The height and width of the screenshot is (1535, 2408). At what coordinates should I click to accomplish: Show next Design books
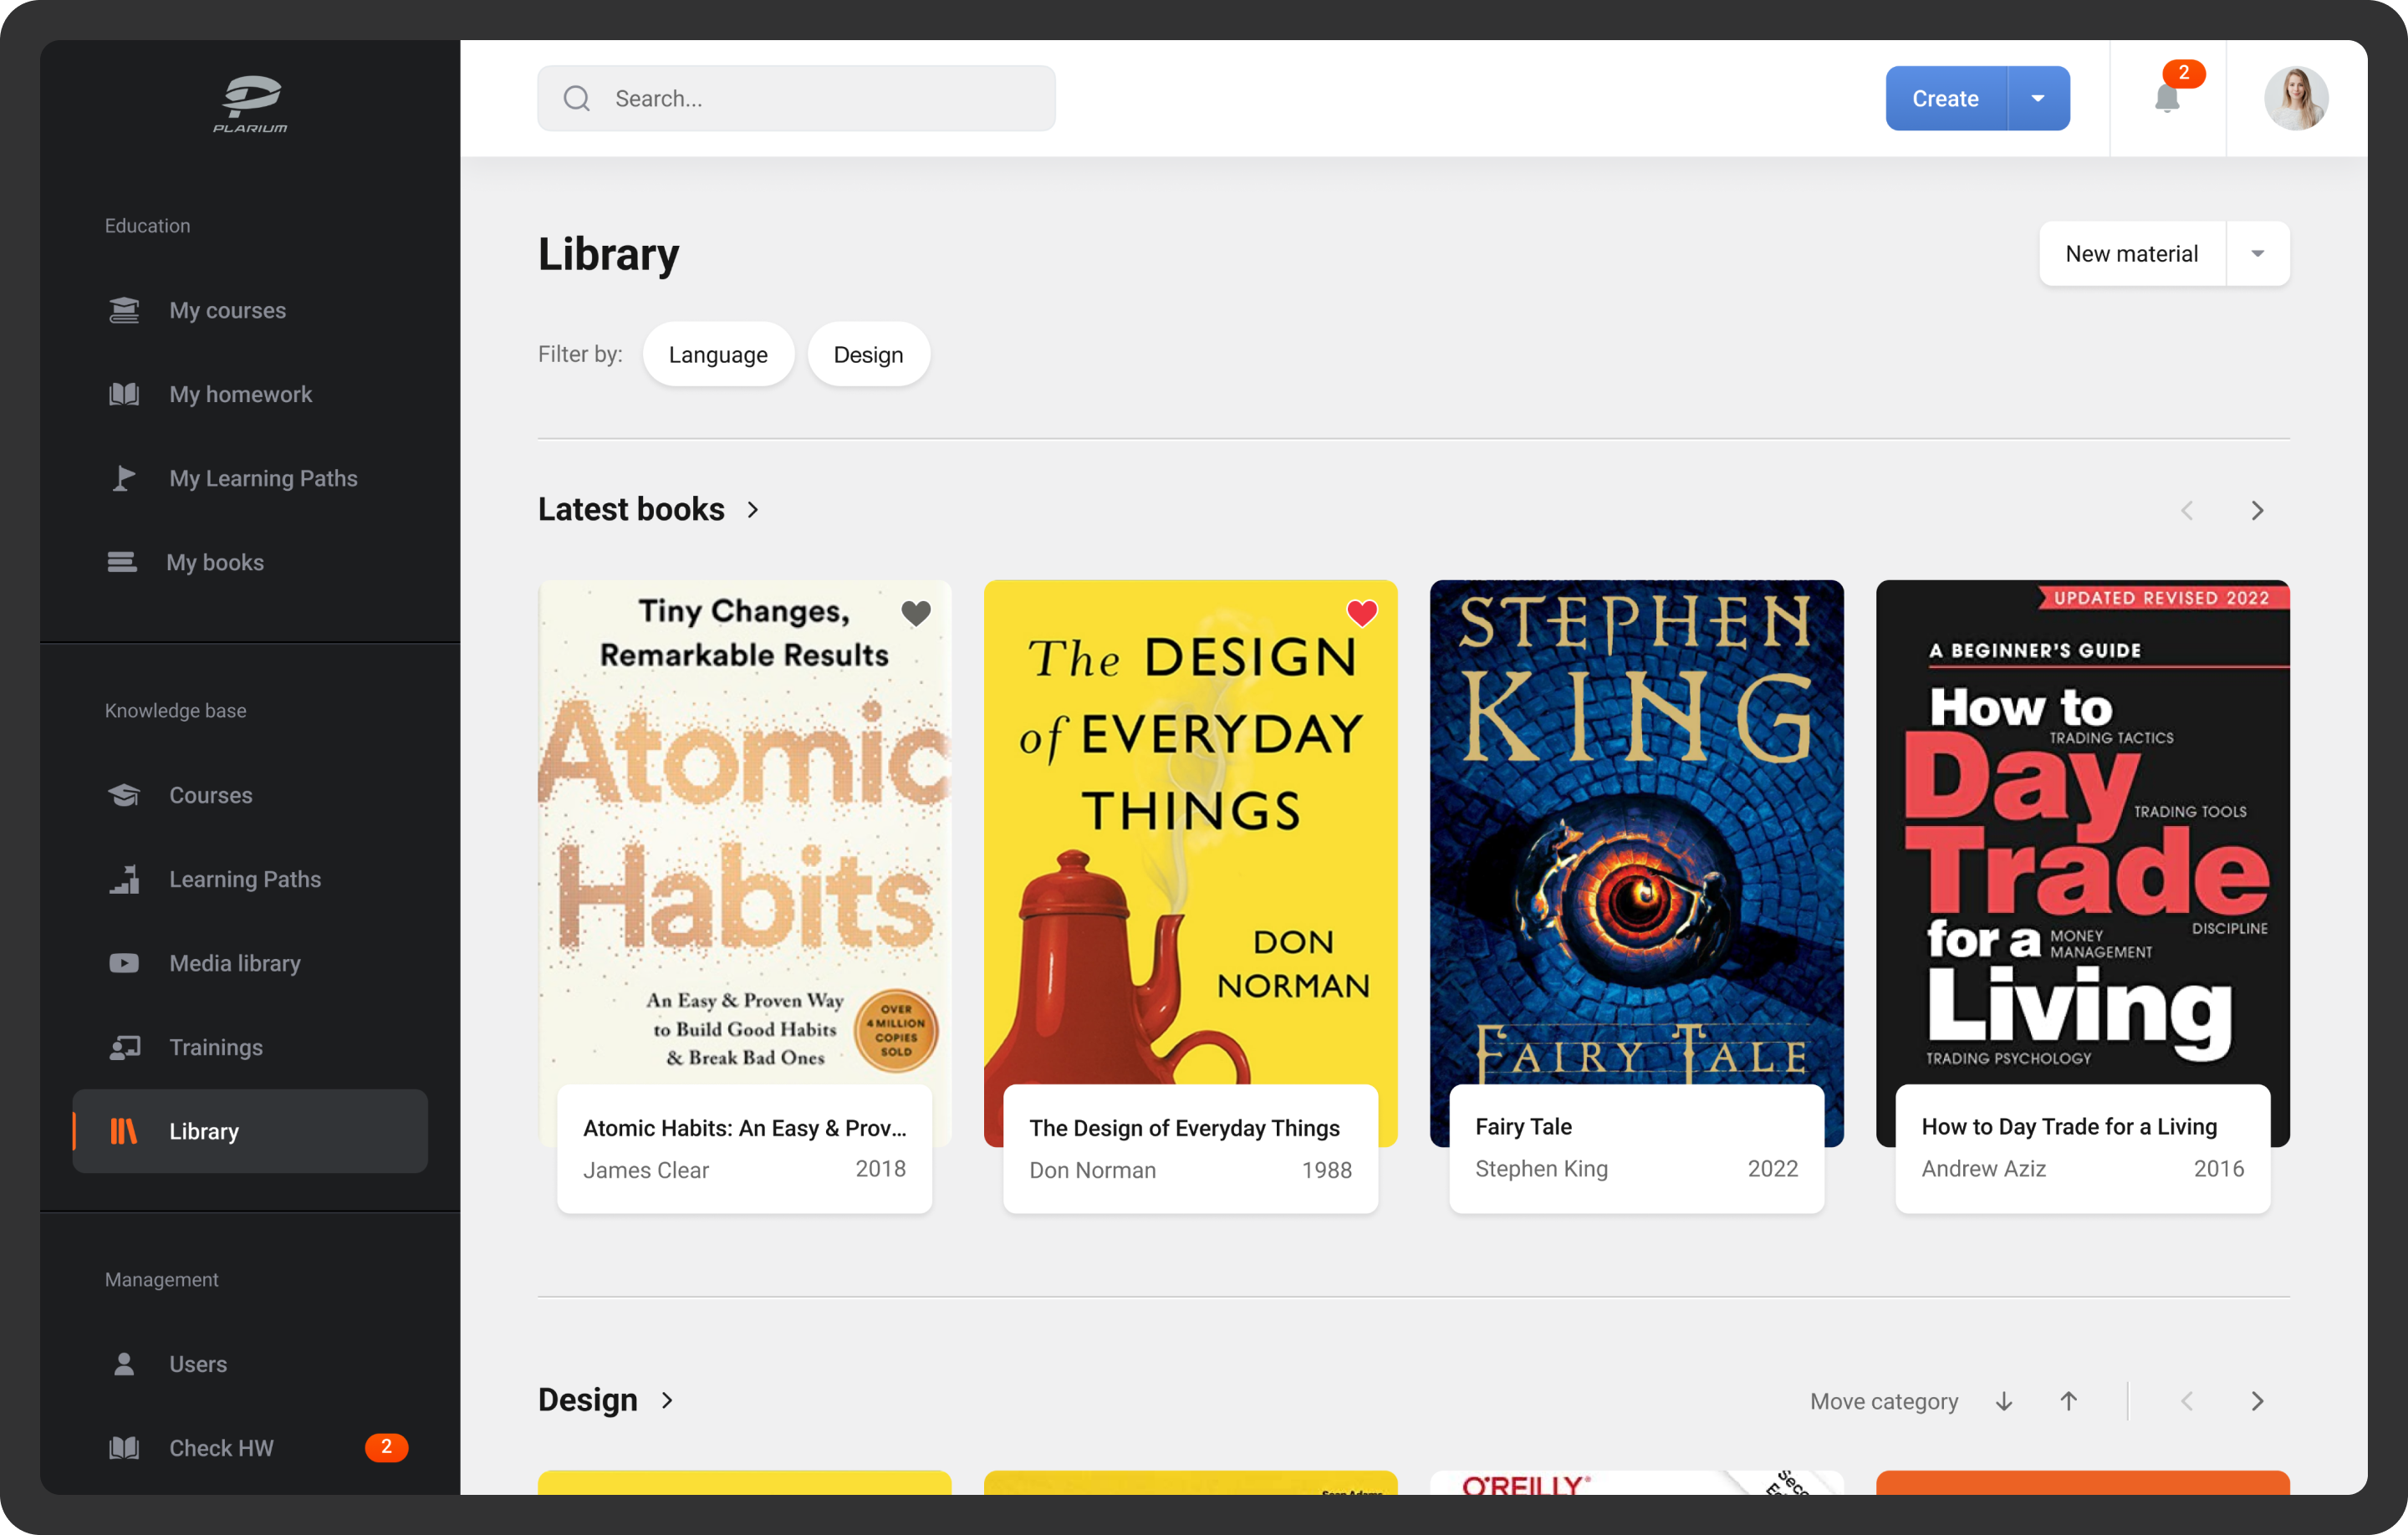pyautogui.click(x=2257, y=1401)
